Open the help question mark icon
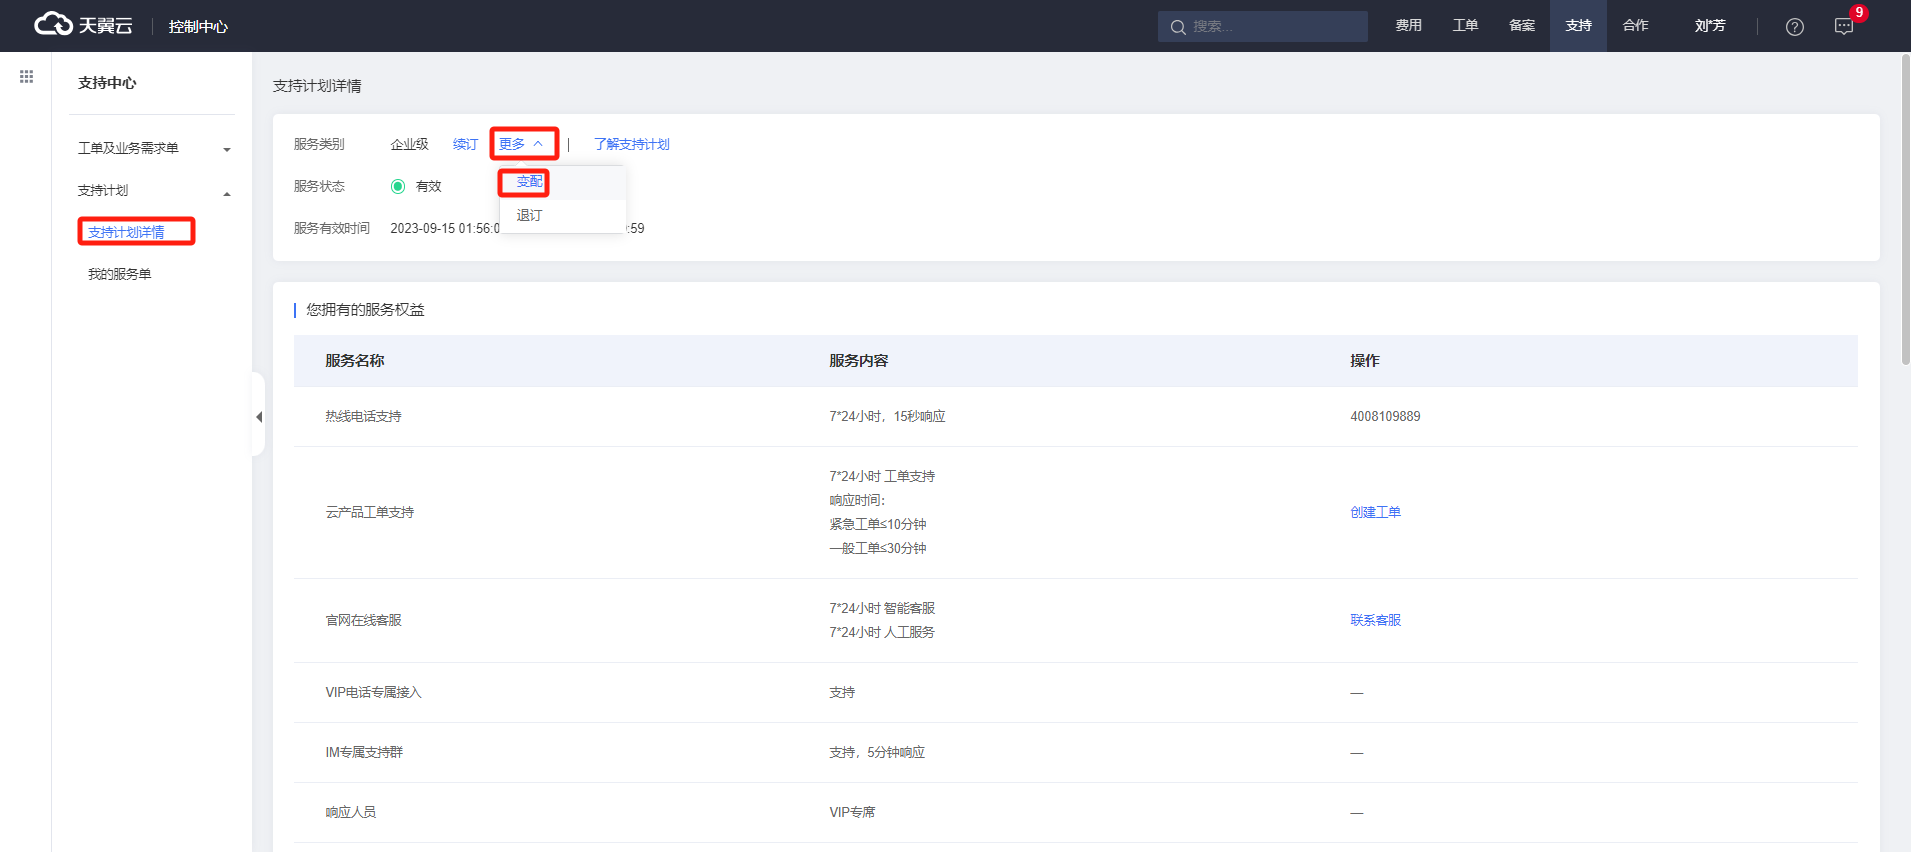 (x=1794, y=27)
